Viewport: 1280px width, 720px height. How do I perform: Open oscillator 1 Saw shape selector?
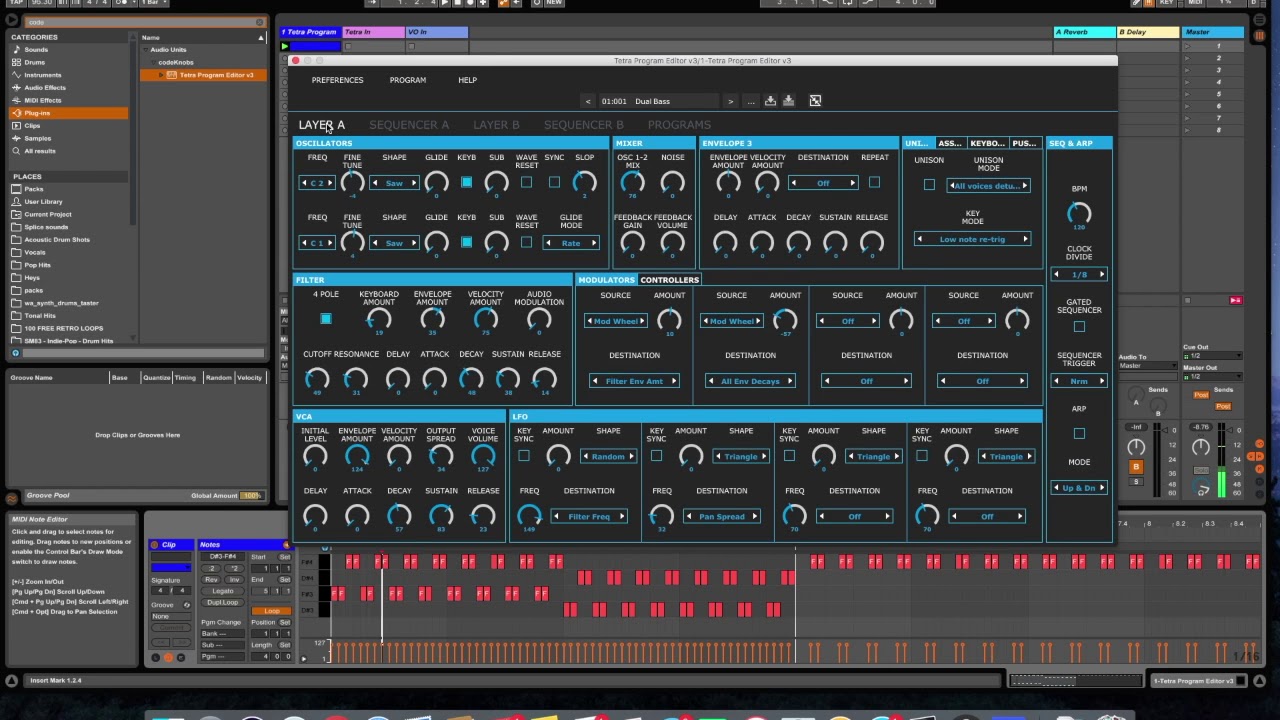[x=394, y=183]
